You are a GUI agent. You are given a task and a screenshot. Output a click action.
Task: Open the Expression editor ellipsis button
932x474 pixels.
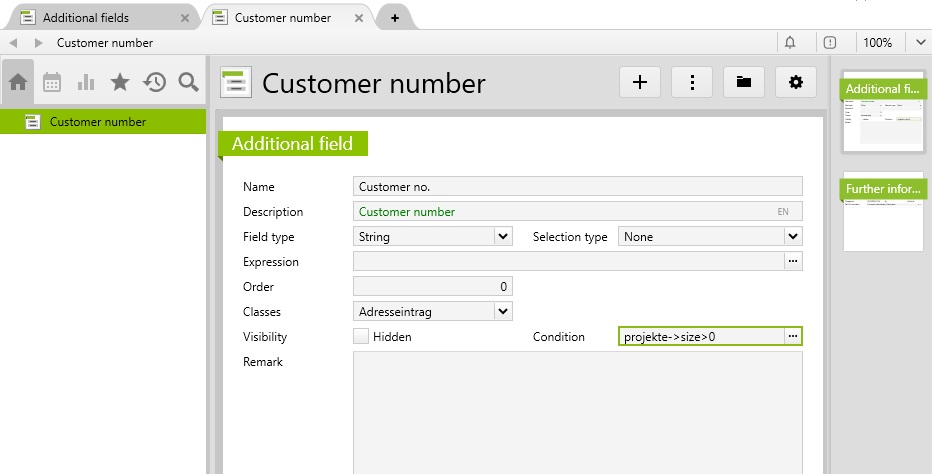coord(793,262)
